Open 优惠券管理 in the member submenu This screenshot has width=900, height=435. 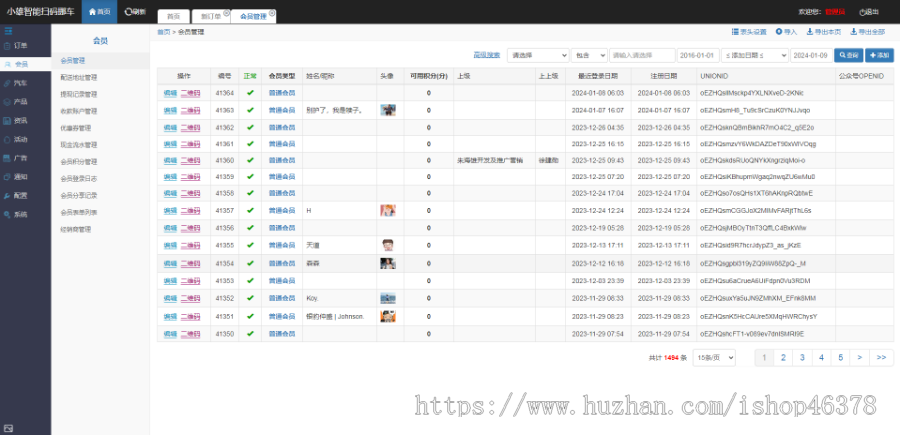(75, 128)
